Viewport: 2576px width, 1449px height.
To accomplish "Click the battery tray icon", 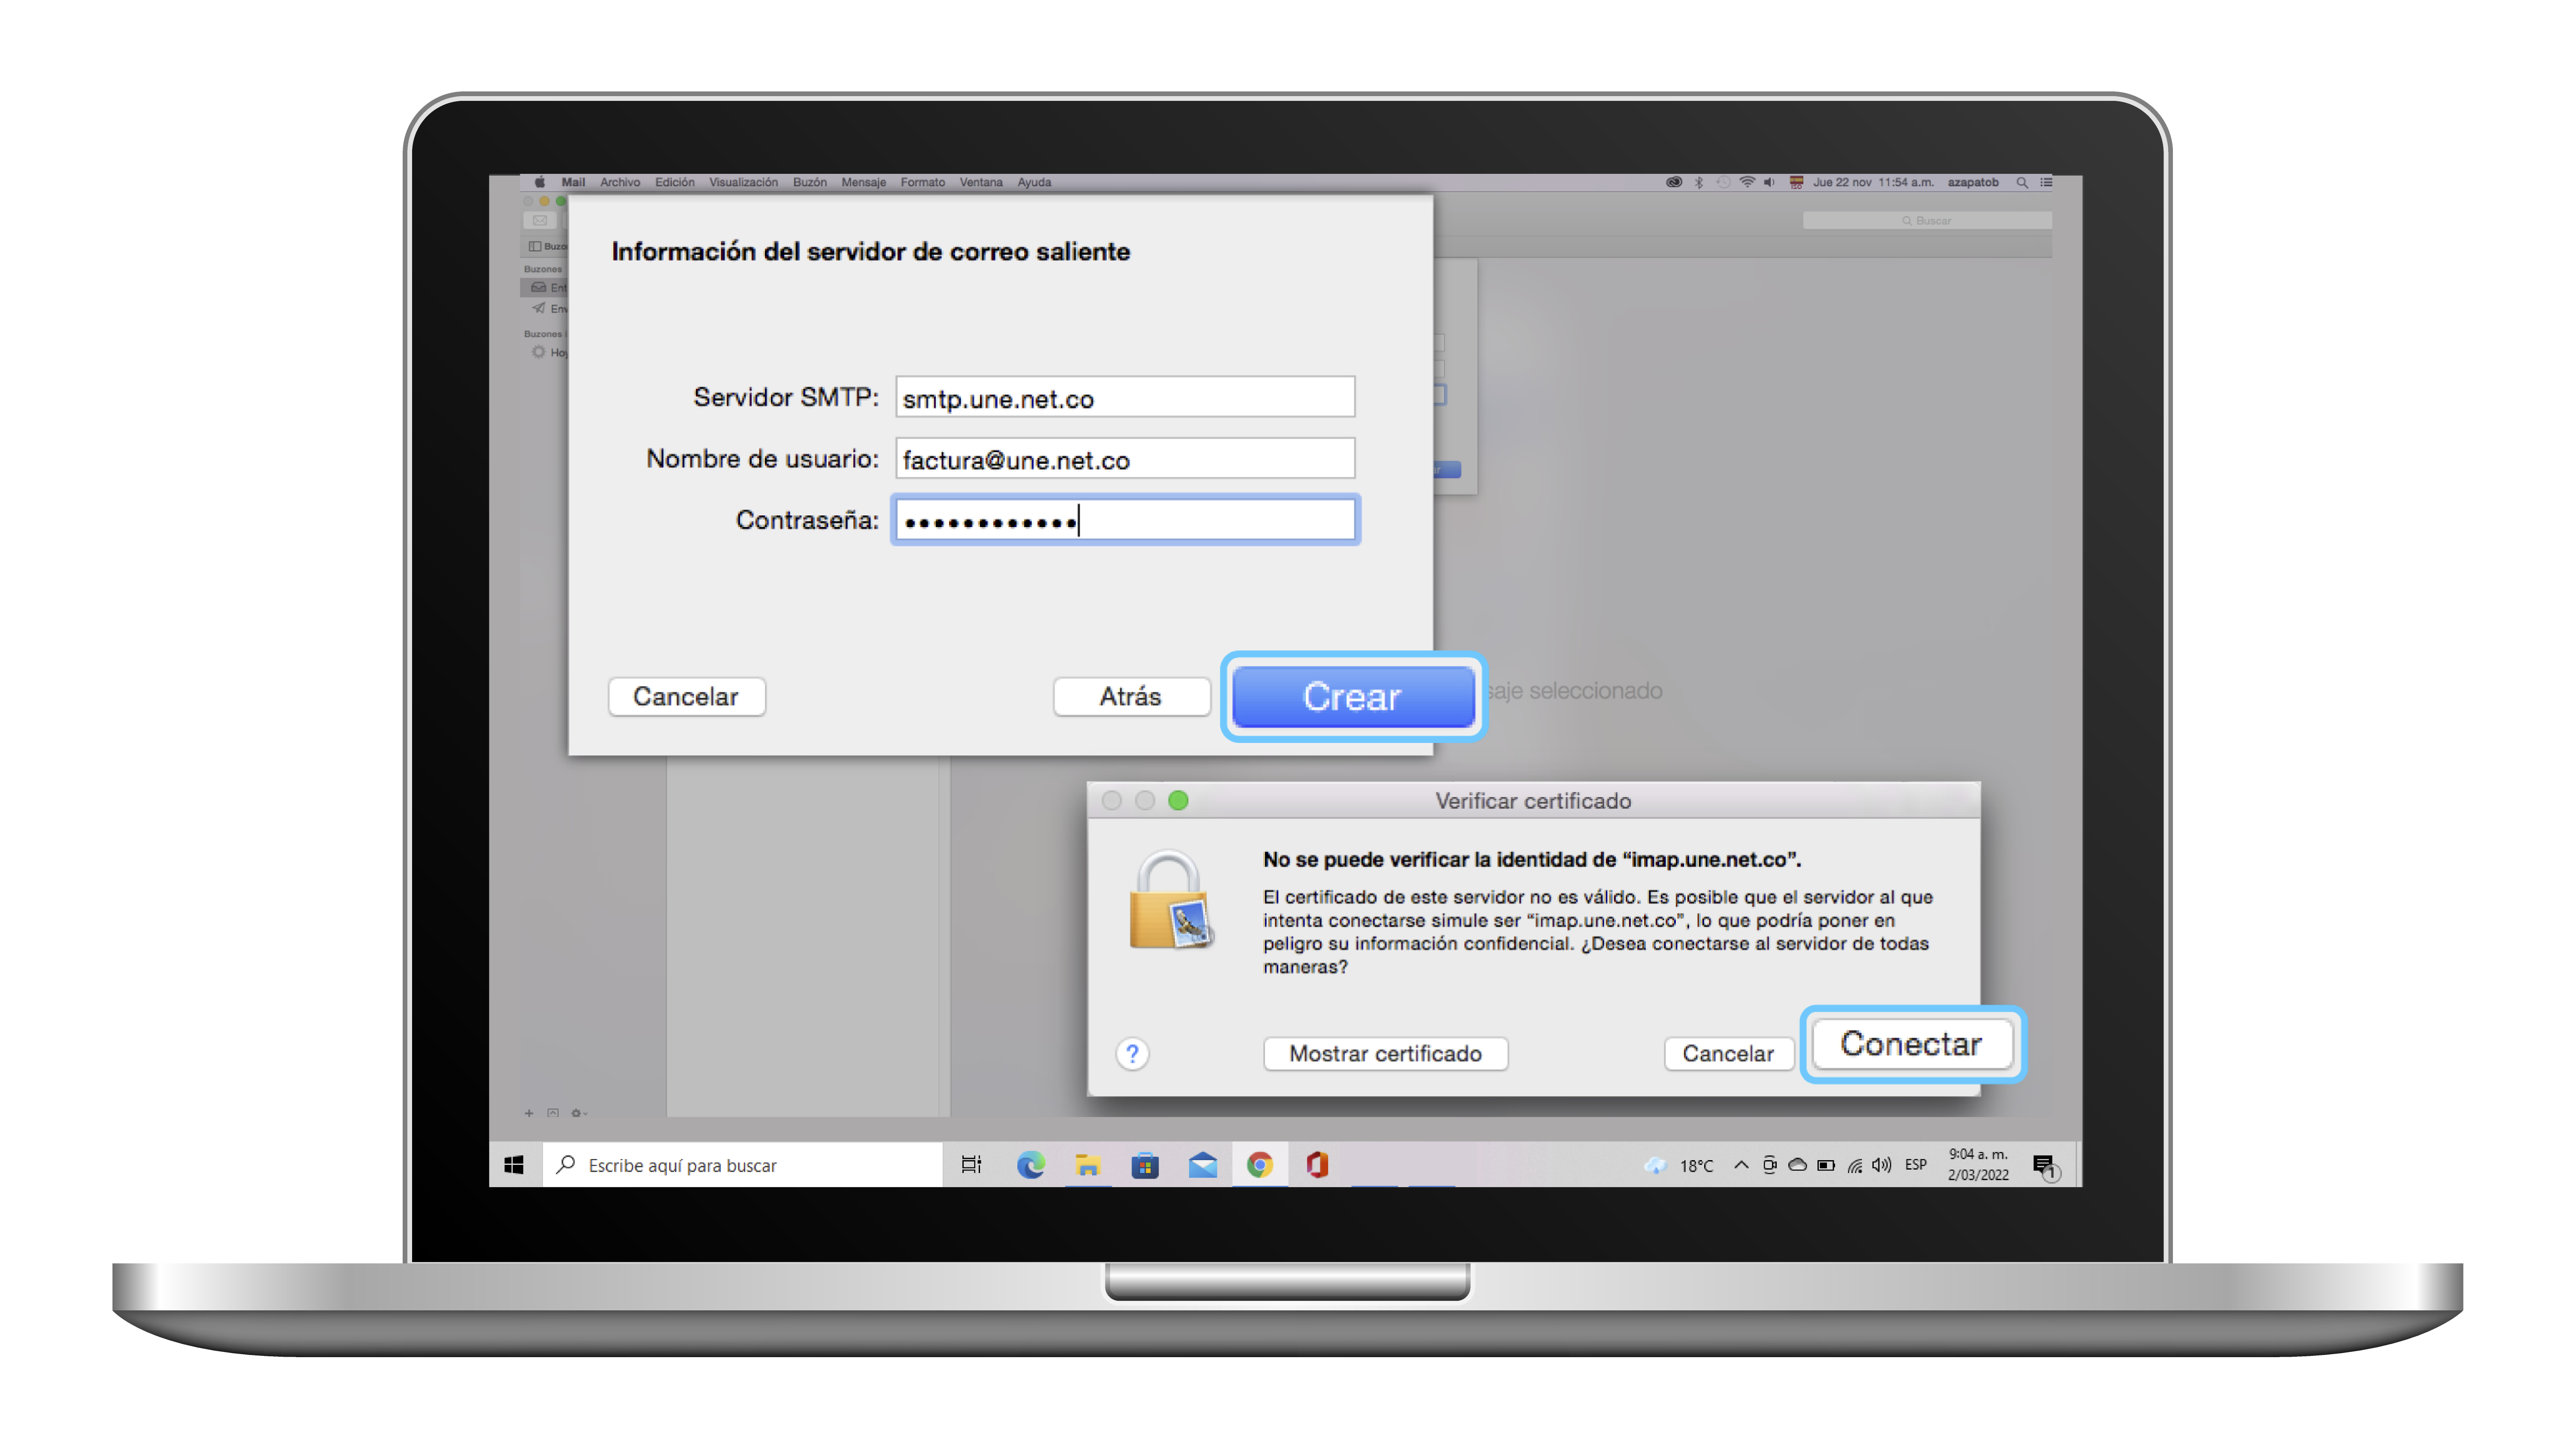I will (x=1826, y=1165).
